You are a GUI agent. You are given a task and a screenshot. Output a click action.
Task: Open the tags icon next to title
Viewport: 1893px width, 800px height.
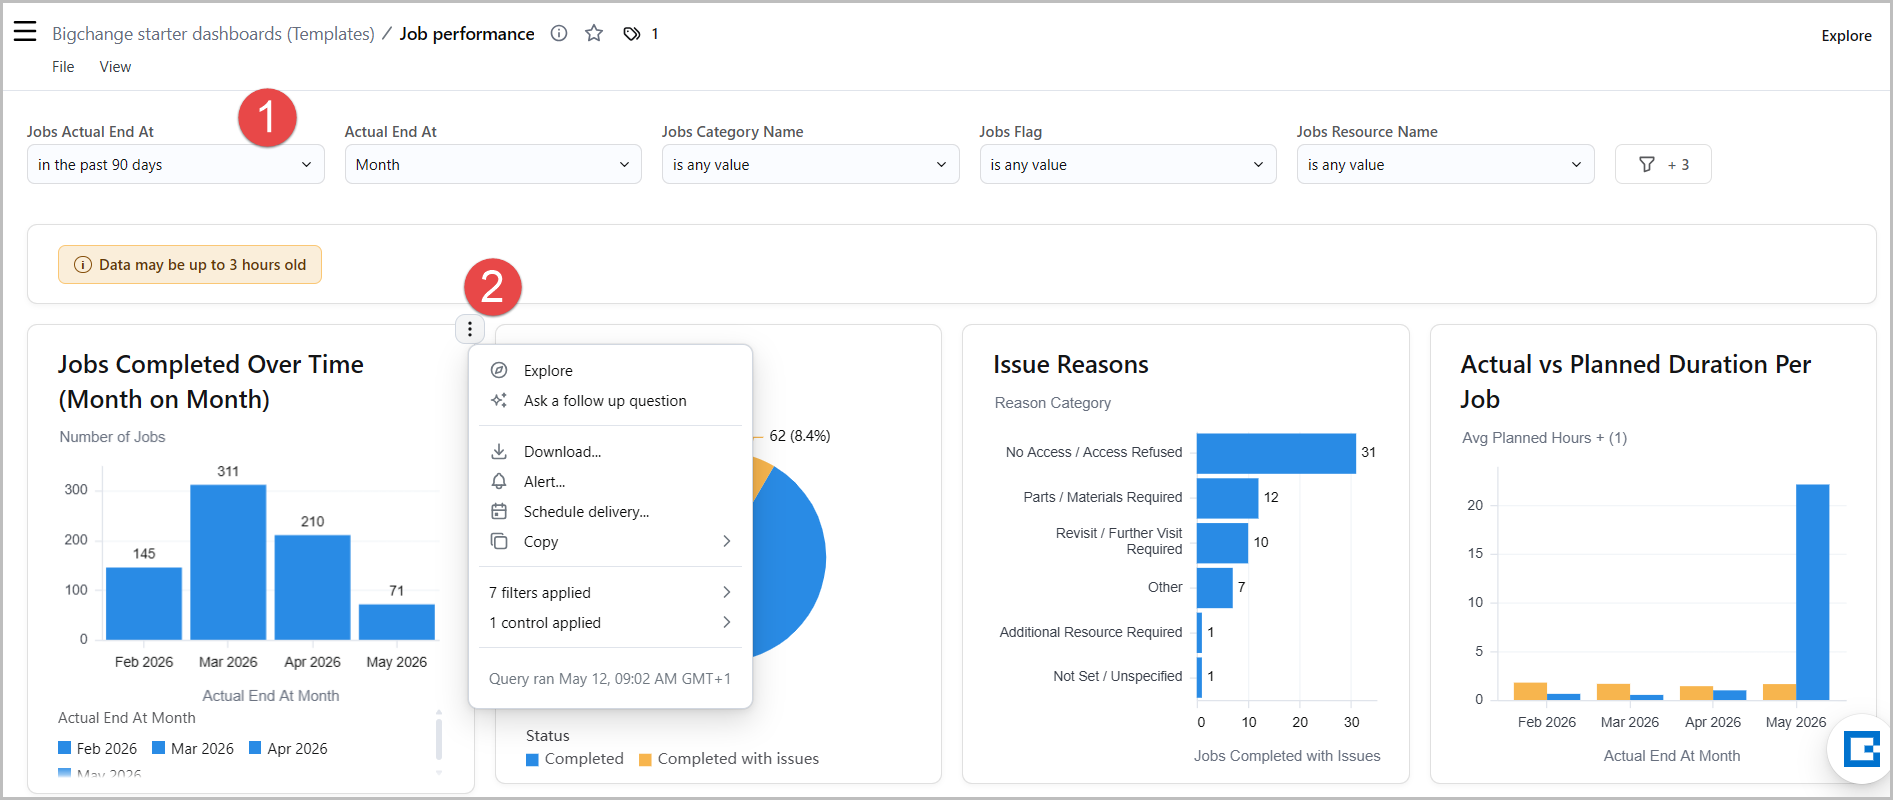click(631, 34)
